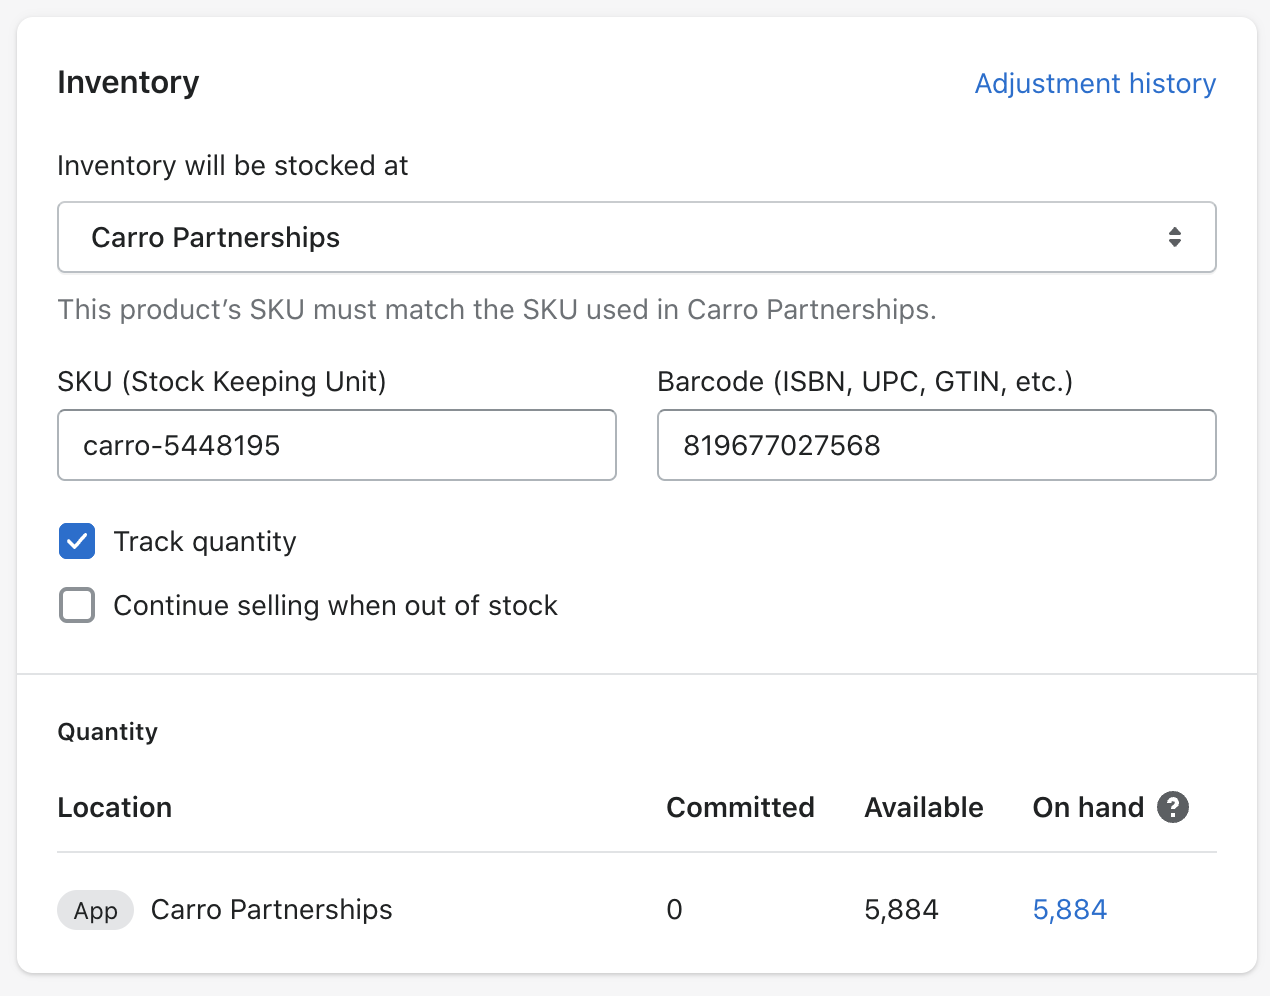The image size is (1270, 996).
Task: Click the Committed column header
Action: pyautogui.click(x=740, y=808)
